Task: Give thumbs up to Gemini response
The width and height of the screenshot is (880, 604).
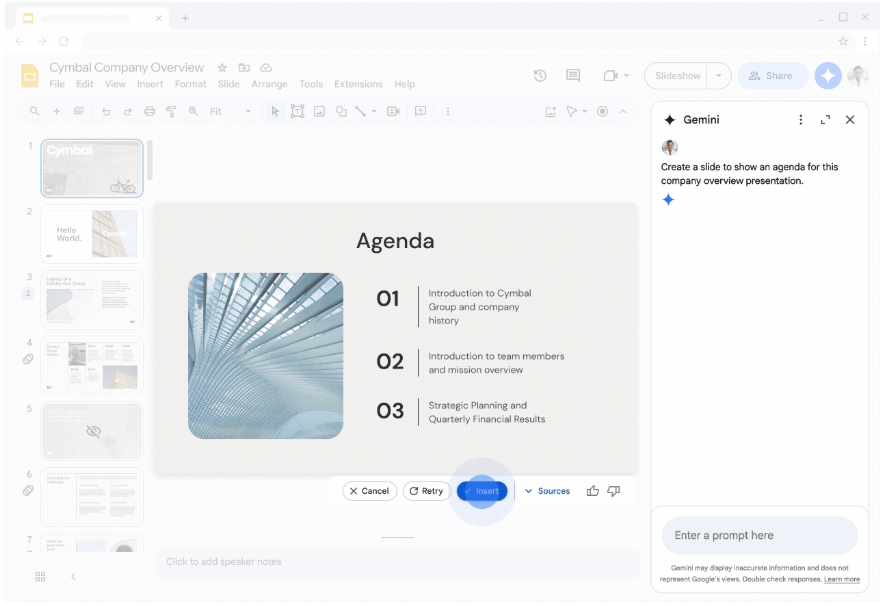Action: 592,490
